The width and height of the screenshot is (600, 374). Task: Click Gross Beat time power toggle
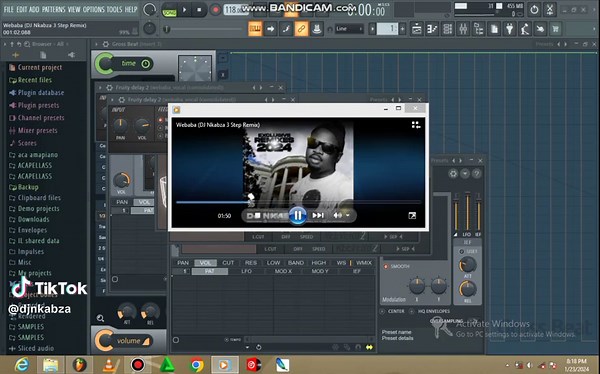[145, 64]
